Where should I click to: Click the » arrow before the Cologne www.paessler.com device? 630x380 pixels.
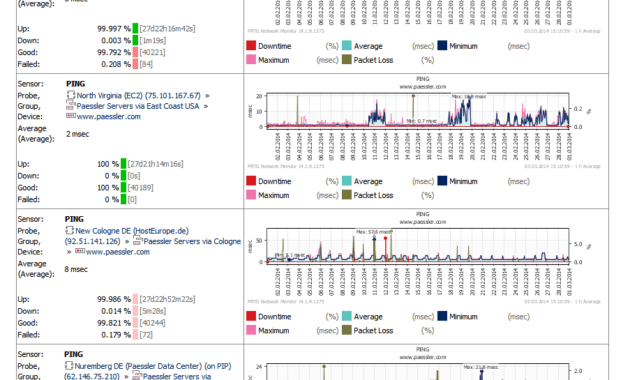pos(69,252)
